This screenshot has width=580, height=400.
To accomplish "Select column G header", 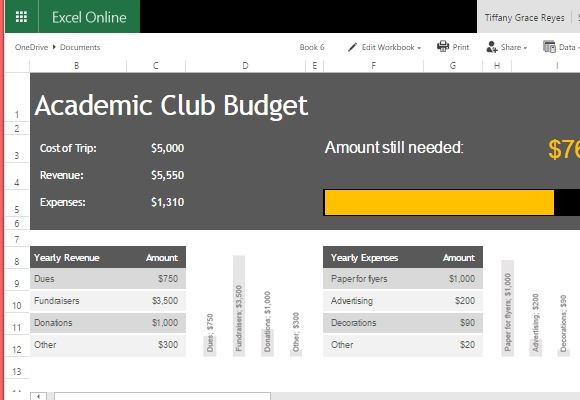I will (453, 66).
